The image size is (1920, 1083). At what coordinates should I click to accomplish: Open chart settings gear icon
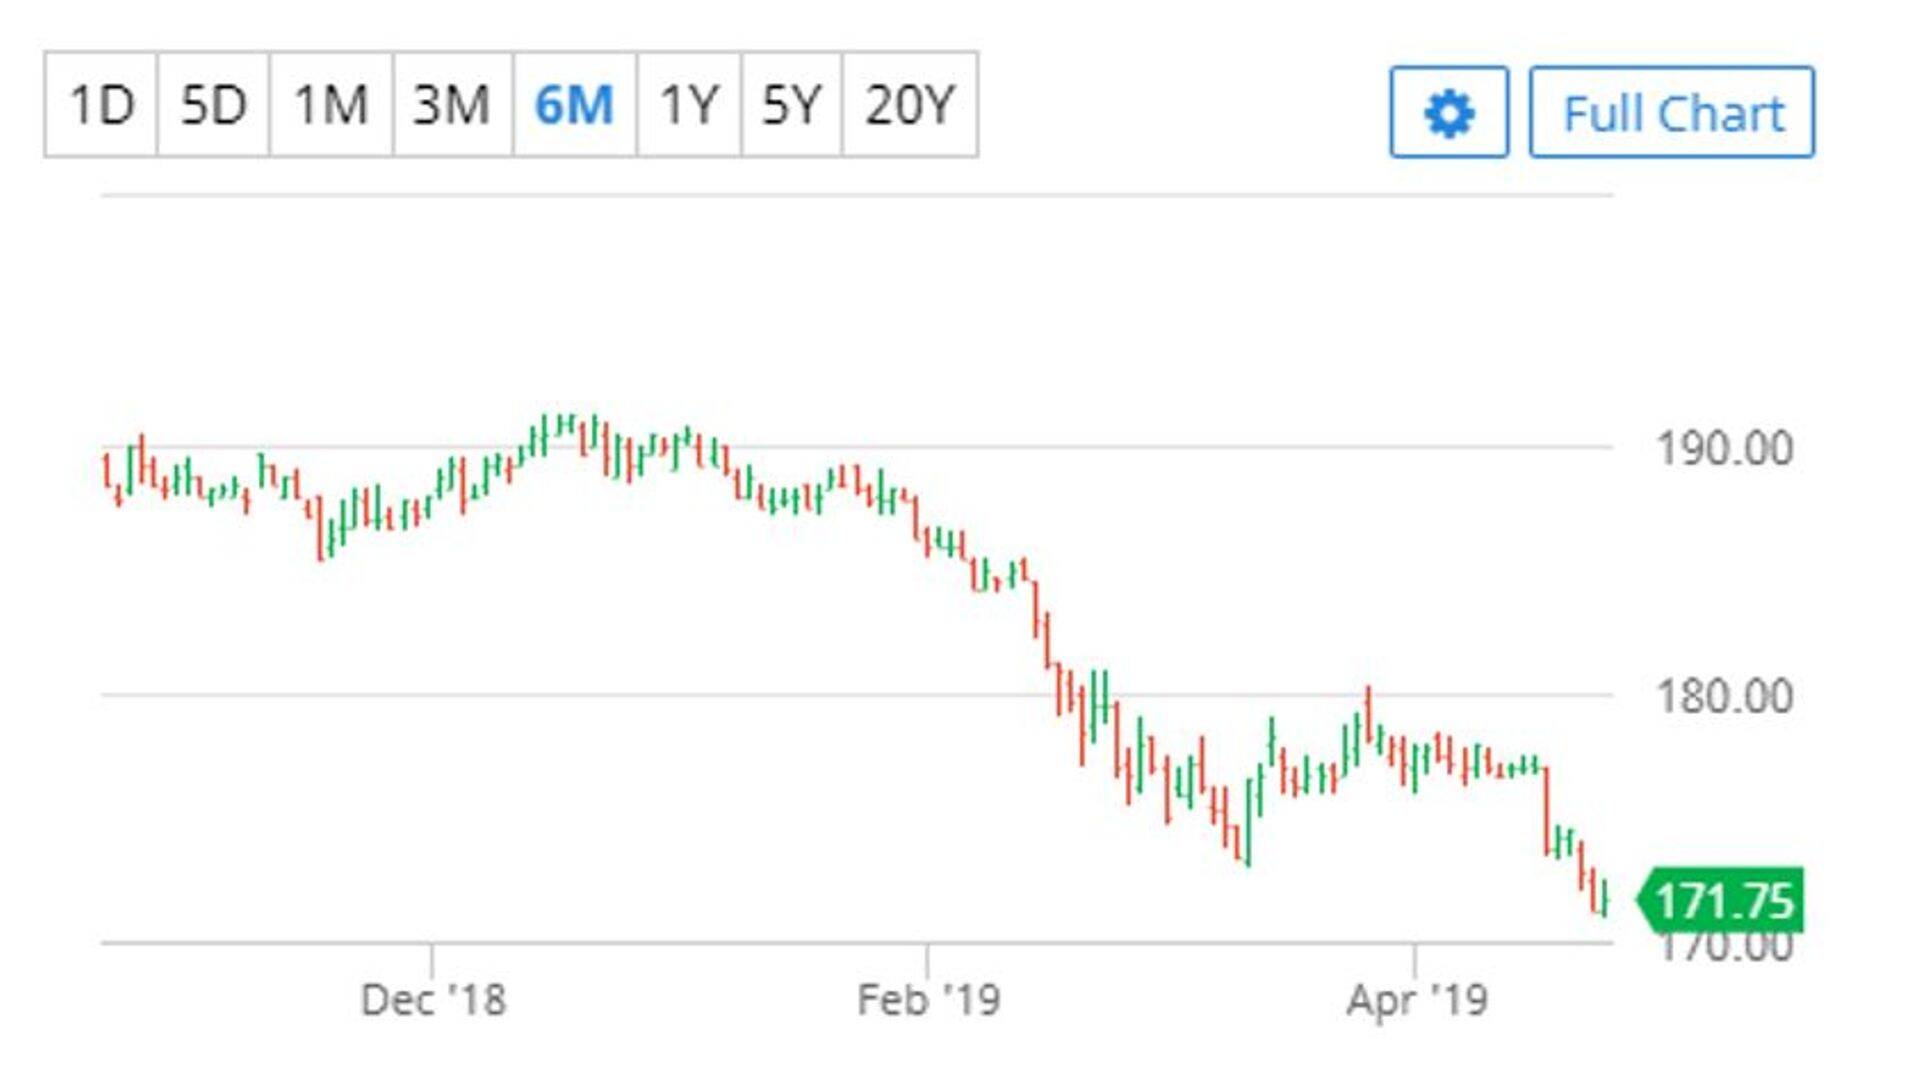(1448, 112)
